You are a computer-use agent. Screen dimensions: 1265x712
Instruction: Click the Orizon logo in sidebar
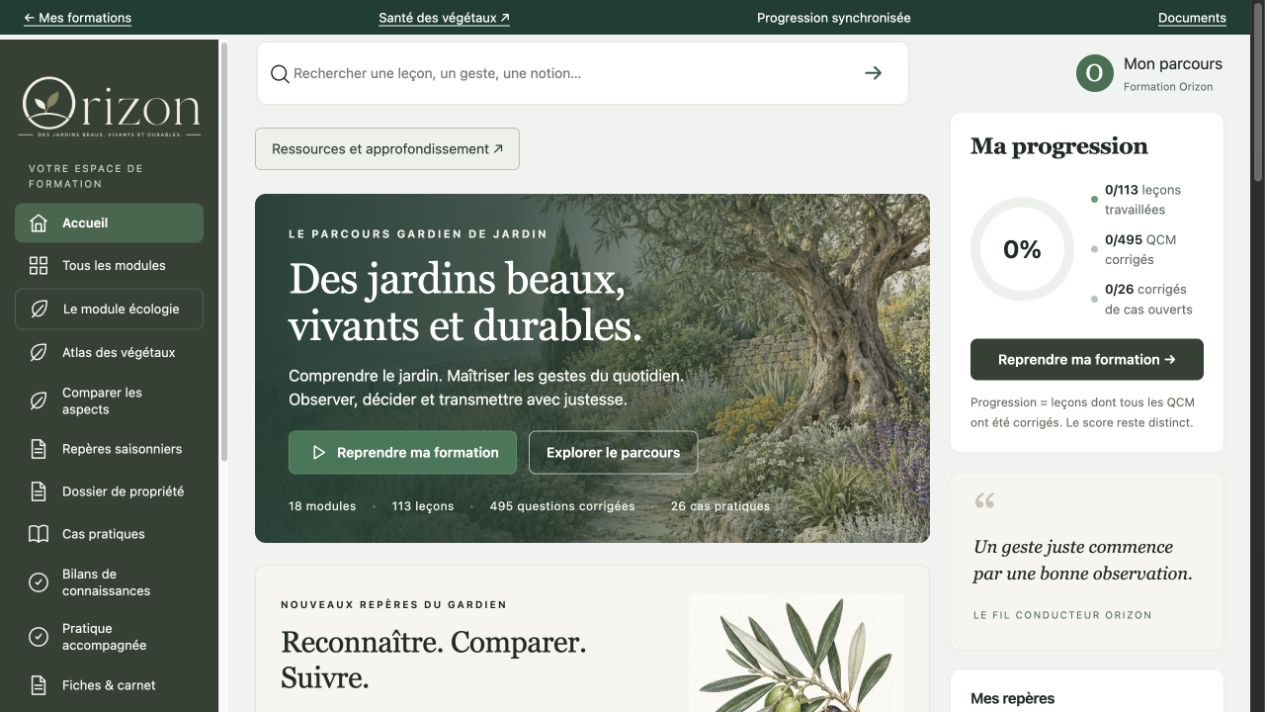(x=111, y=106)
